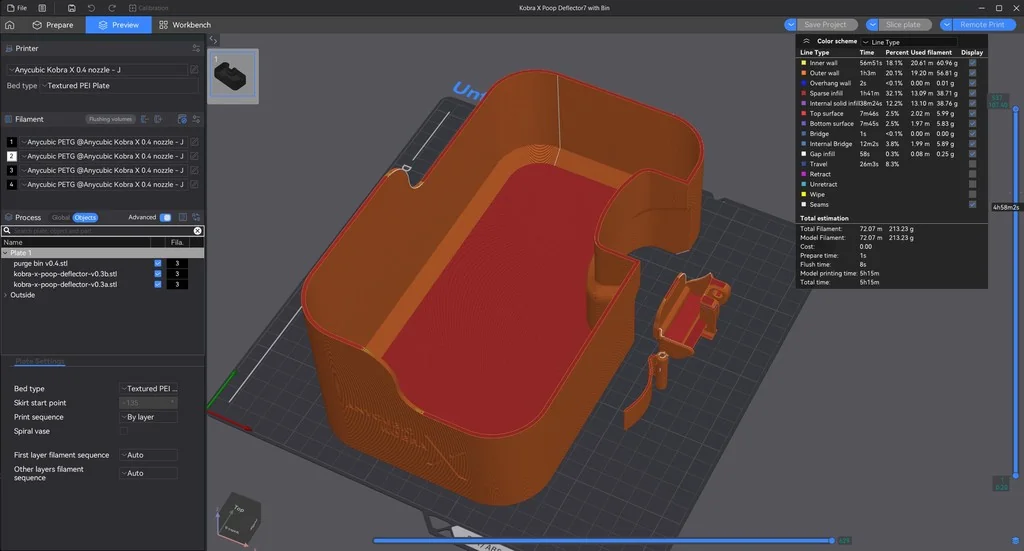Click edit icon for filament 1
The height and width of the screenshot is (551, 1024).
194,142
